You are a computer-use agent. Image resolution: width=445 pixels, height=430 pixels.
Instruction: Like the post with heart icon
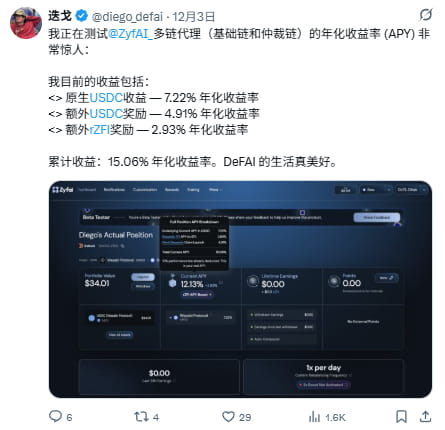click(228, 416)
